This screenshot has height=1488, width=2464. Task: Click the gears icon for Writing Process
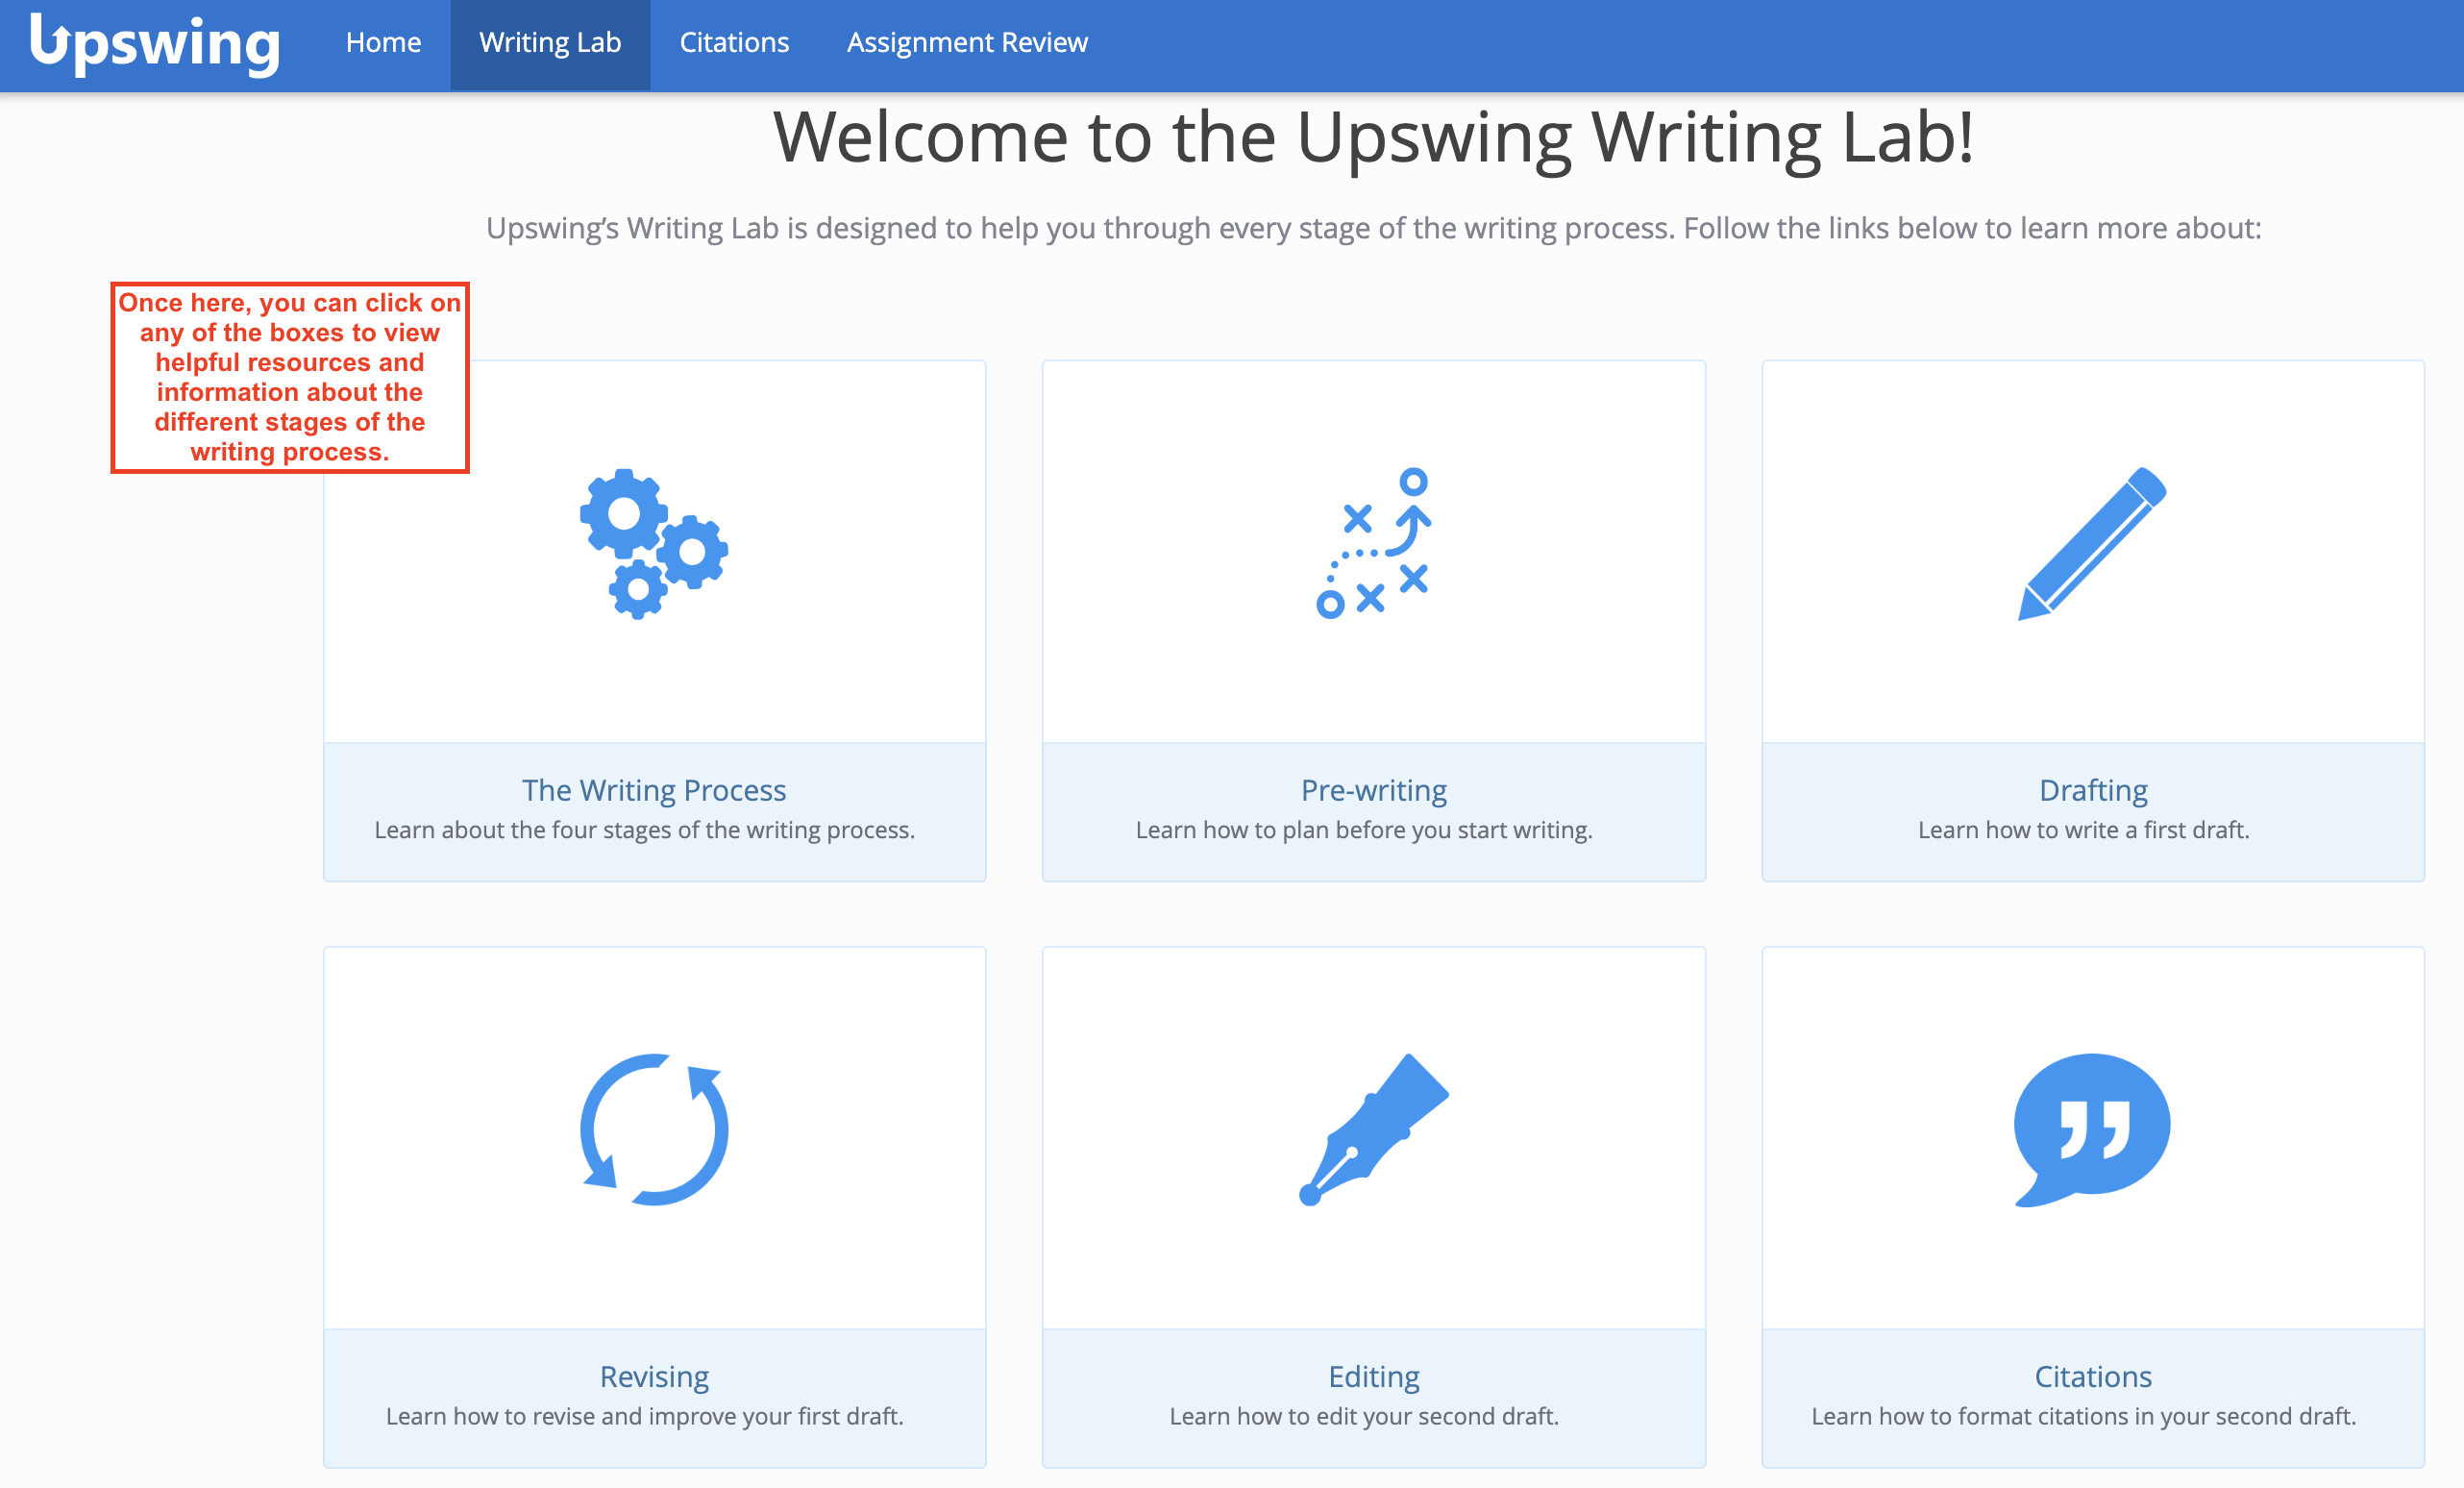(x=653, y=543)
